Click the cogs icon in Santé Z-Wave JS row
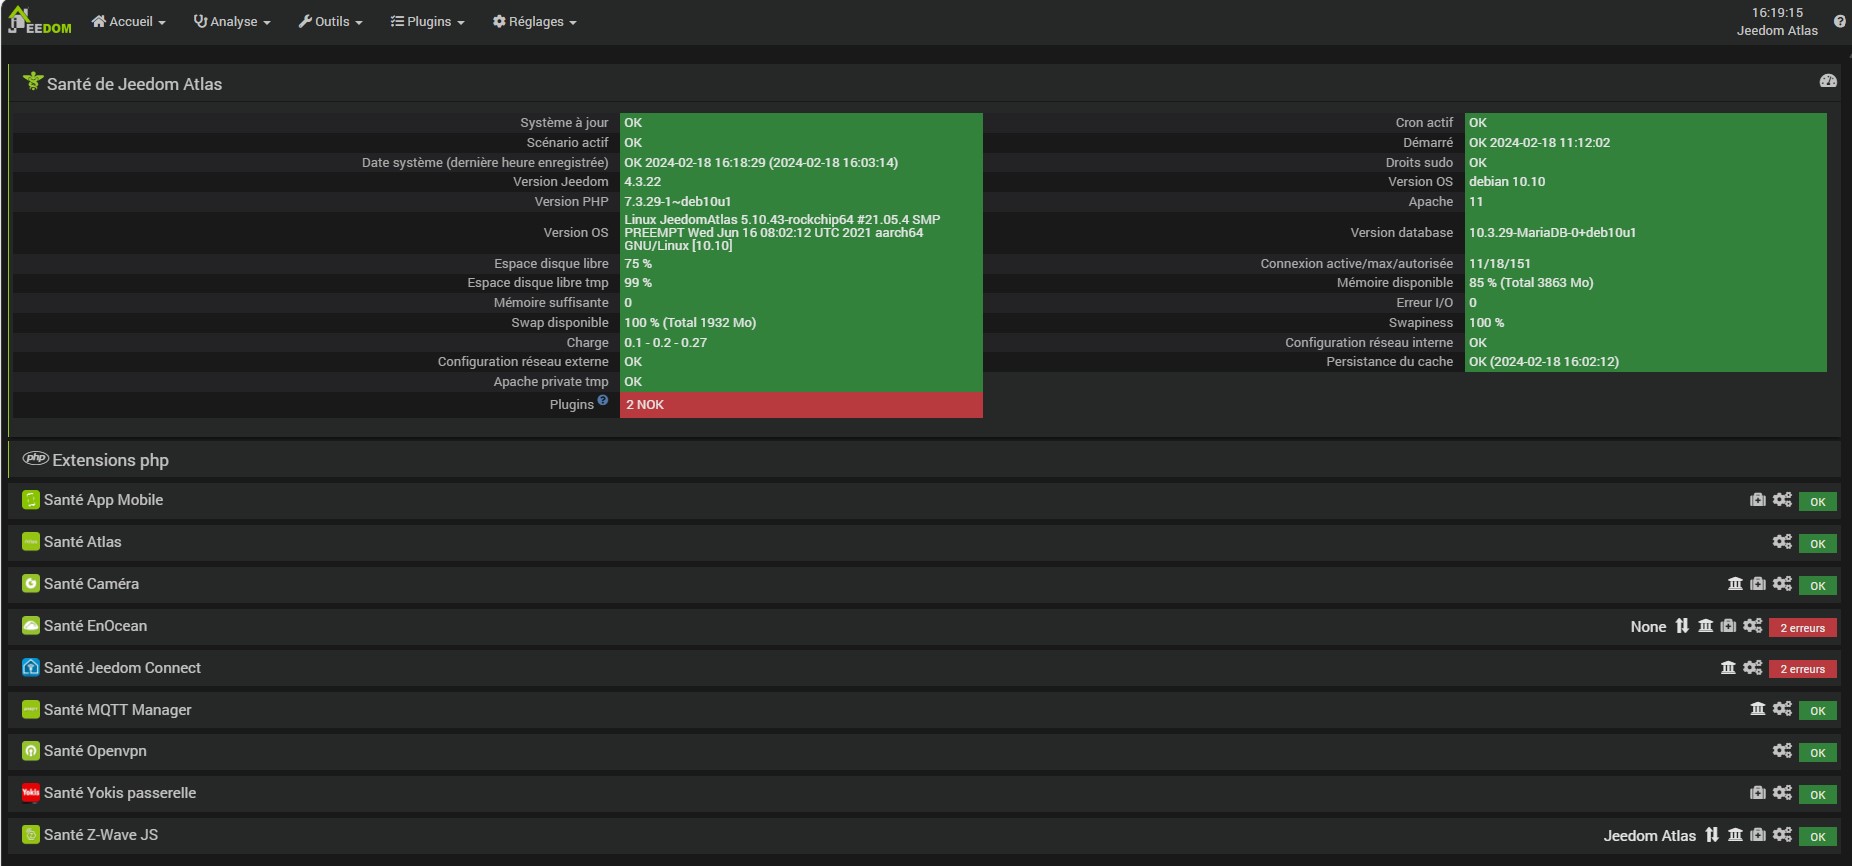Screen dimensions: 1852x866 1782,835
